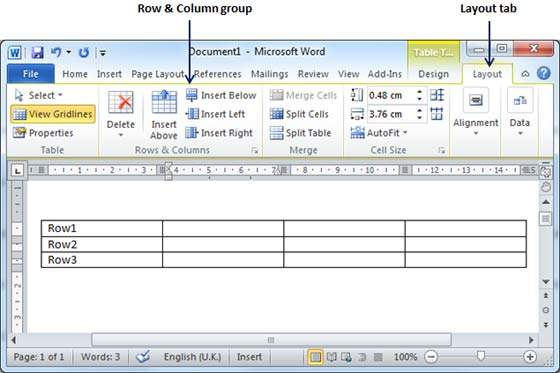This screenshot has width=560, height=373.
Task: Click the Row1 table cell
Action: point(102,228)
